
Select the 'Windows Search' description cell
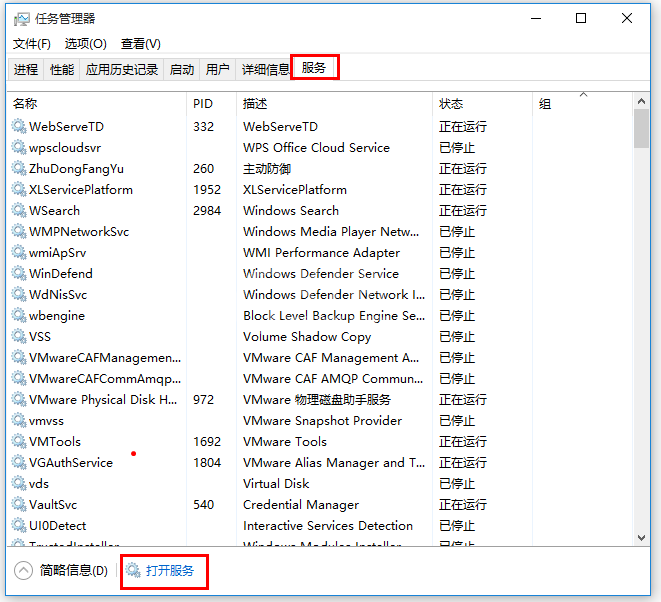291,210
